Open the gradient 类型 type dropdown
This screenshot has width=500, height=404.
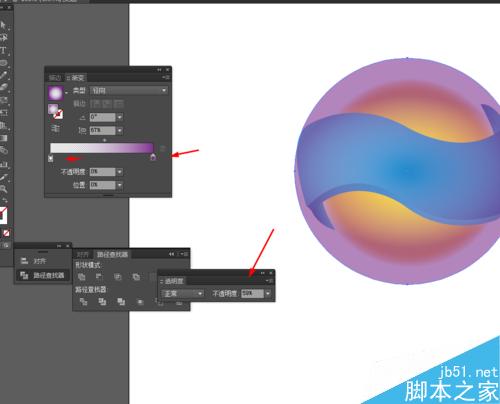(x=129, y=90)
